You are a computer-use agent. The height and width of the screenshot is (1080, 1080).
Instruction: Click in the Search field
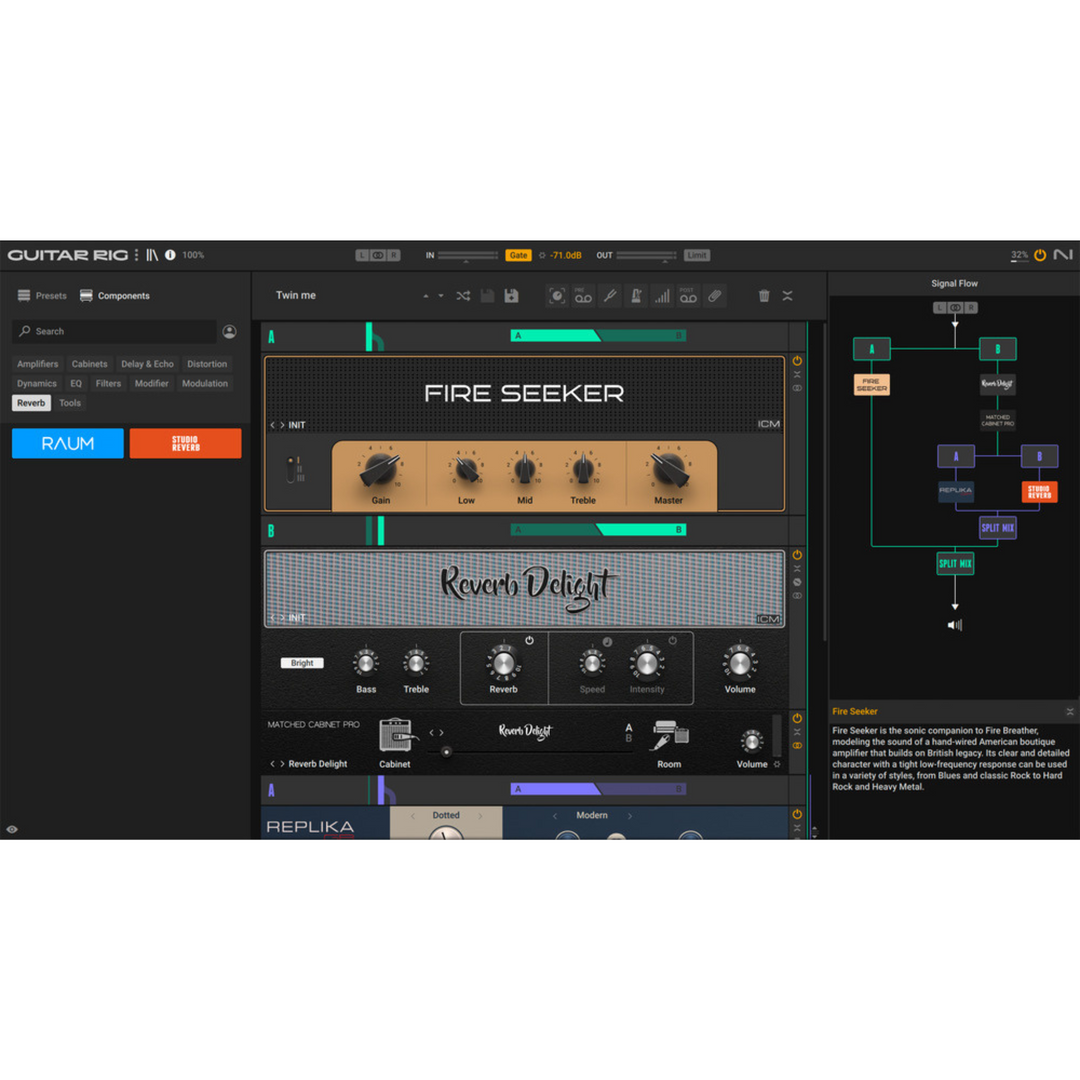tap(114, 332)
